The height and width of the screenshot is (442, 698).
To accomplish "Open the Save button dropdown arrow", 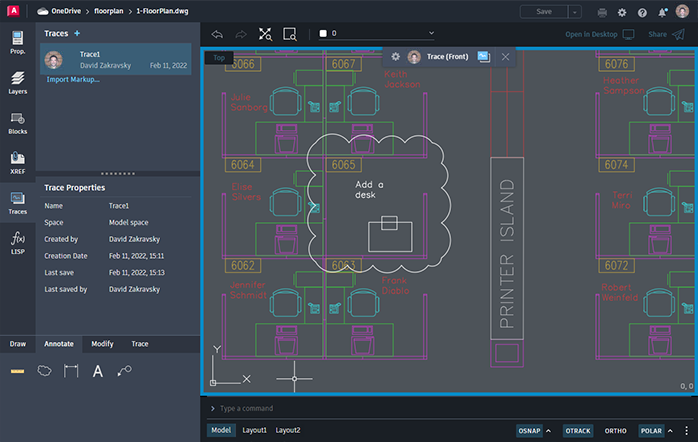I will point(574,12).
